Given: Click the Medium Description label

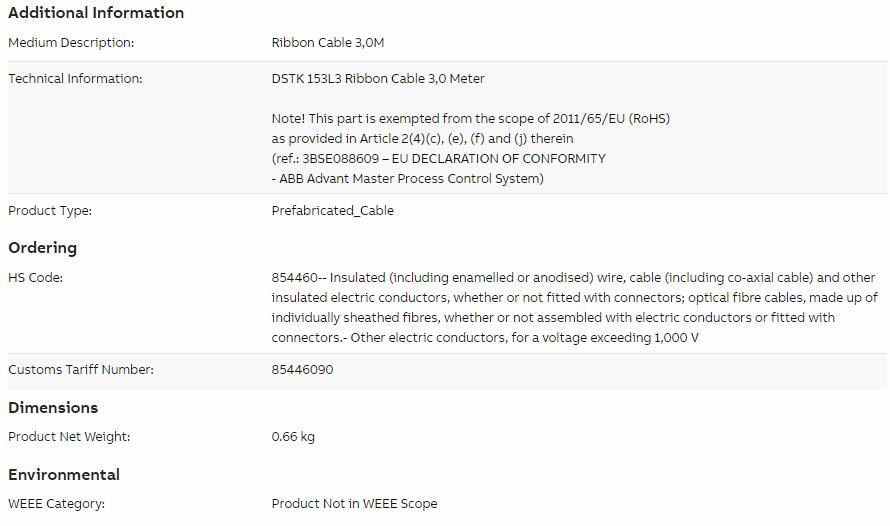Looking at the screenshot, I should (71, 43).
